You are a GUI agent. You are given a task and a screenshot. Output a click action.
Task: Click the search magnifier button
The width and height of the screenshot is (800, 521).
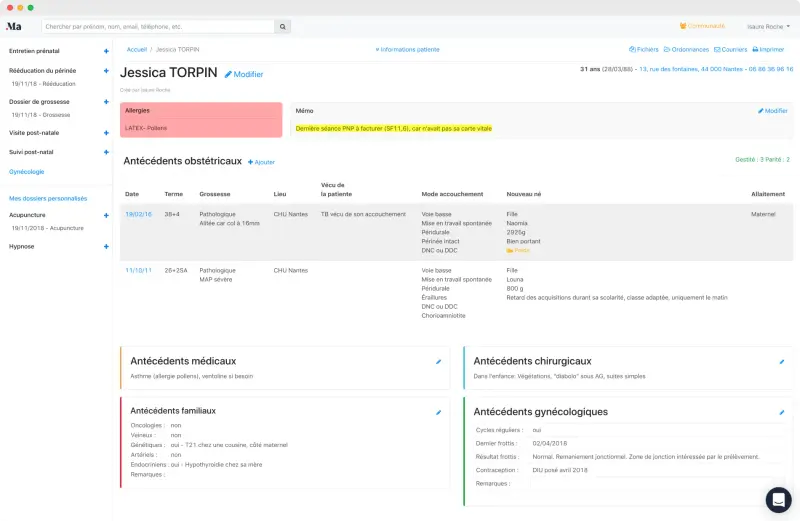point(283,27)
